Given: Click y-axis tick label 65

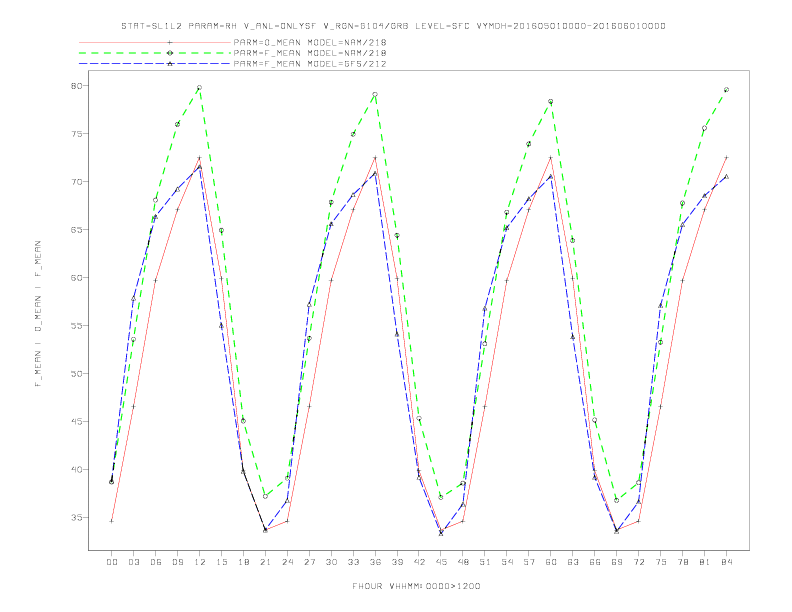Looking at the screenshot, I should (x=76, y=230).
